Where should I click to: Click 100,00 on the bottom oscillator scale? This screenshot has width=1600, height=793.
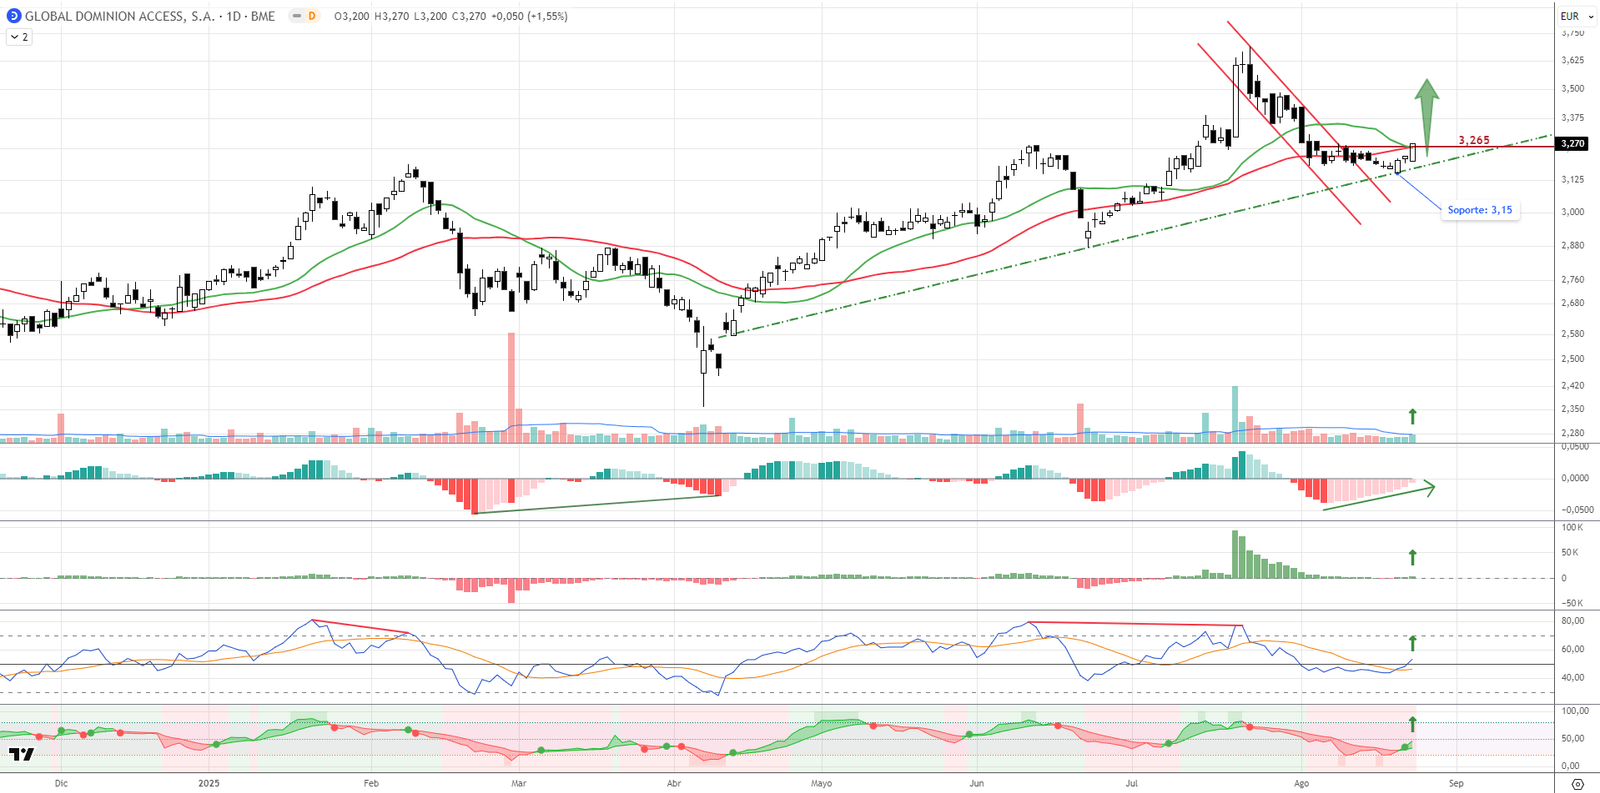point(1575,710)
